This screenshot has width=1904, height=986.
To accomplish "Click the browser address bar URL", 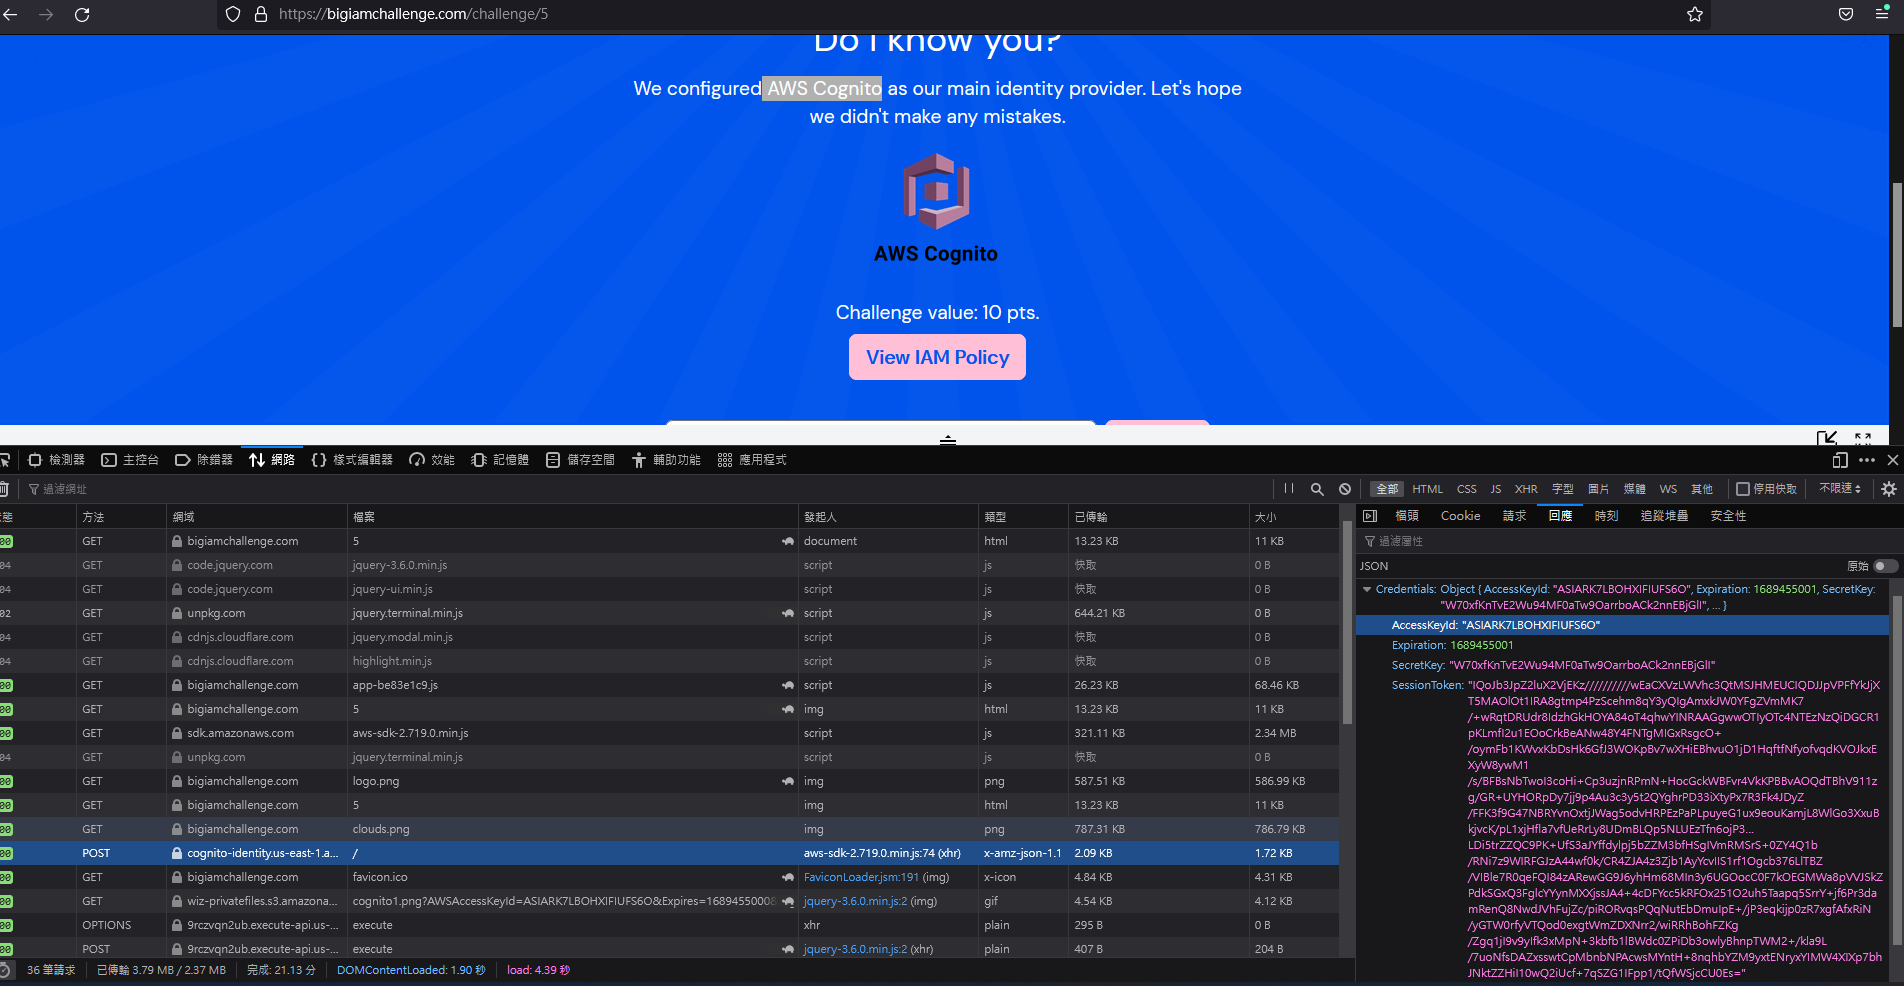I will click(x=413, y=14).
